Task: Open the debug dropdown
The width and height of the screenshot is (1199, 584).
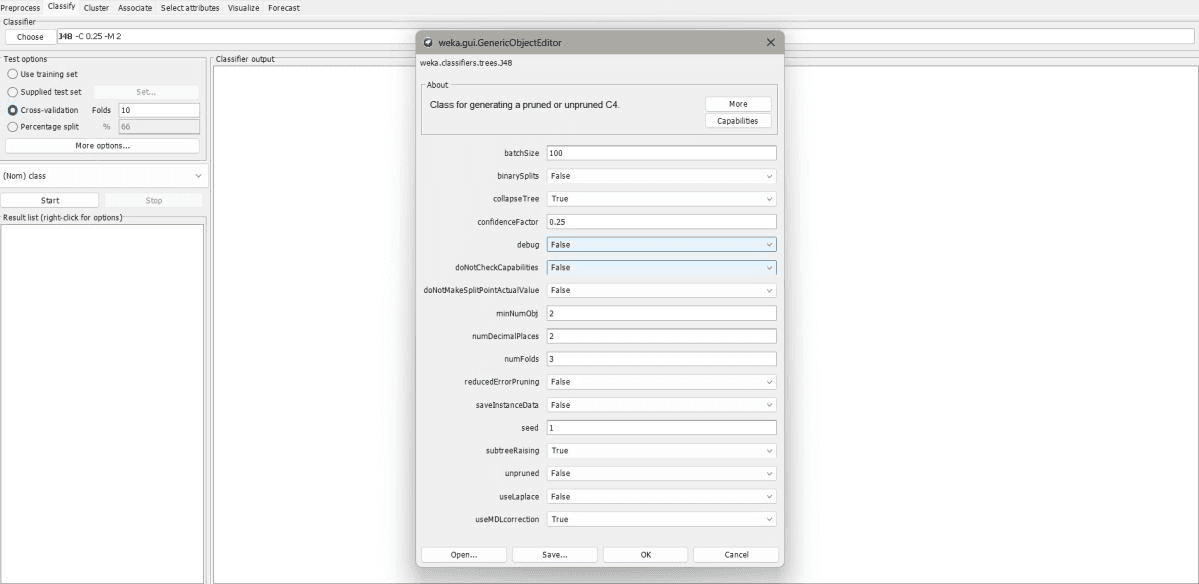Action: coord(661,245)
